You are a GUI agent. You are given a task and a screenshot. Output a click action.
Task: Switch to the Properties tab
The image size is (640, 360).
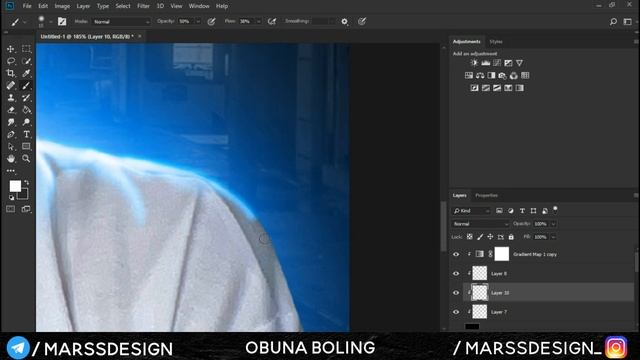coord(486,196)
